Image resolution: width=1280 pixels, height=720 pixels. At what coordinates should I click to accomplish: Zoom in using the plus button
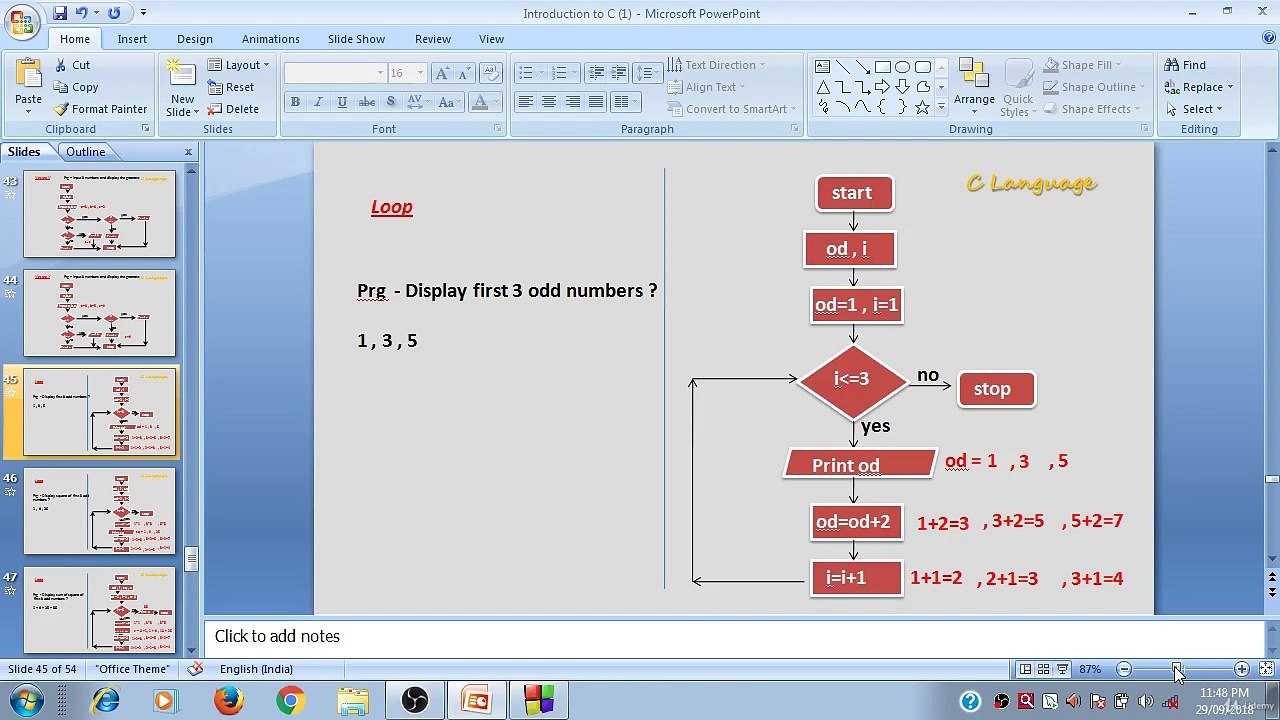pyautogui.click(x=1242, y=669)
